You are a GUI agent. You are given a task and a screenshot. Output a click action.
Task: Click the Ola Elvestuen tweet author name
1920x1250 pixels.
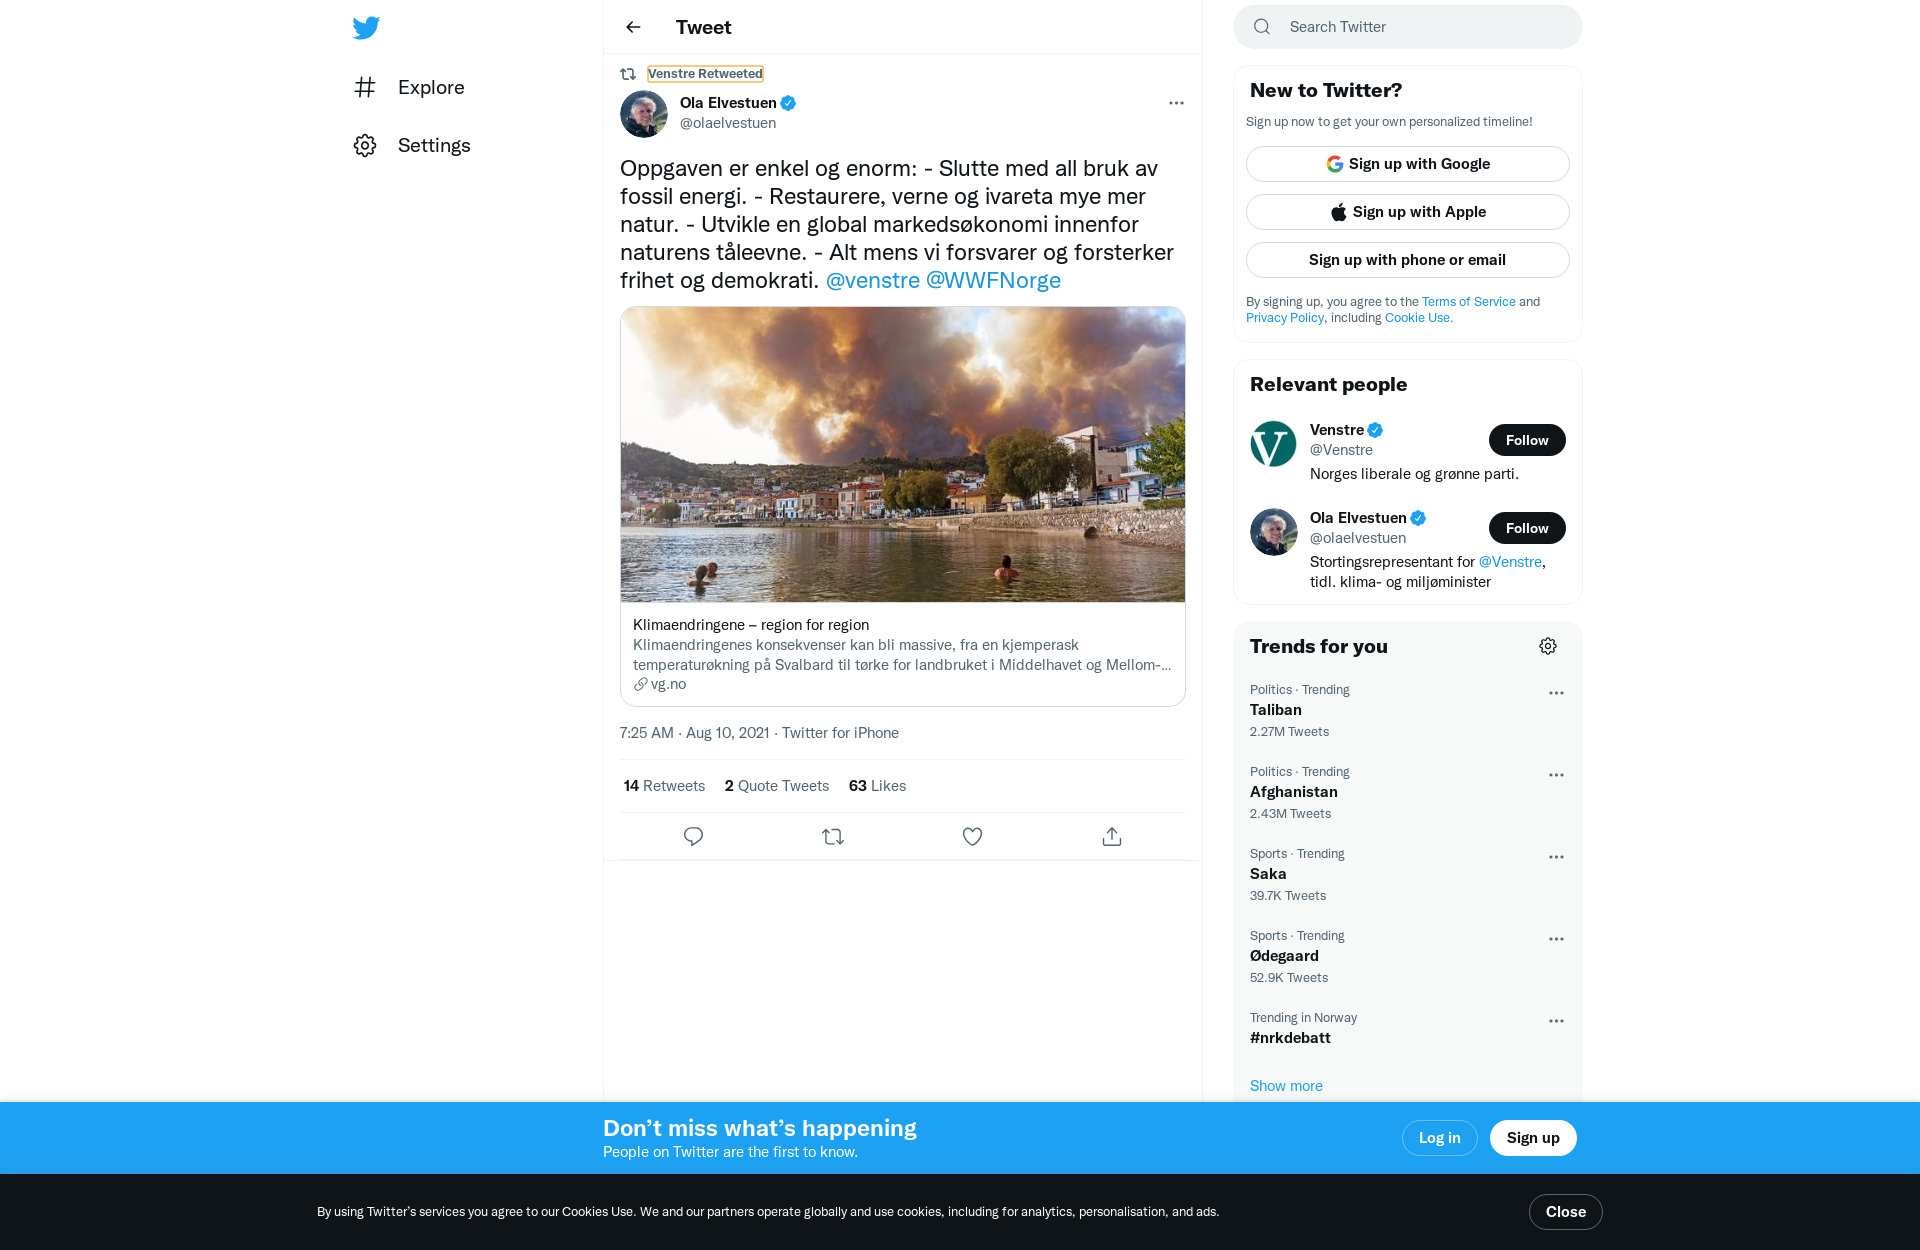[728, 103]
